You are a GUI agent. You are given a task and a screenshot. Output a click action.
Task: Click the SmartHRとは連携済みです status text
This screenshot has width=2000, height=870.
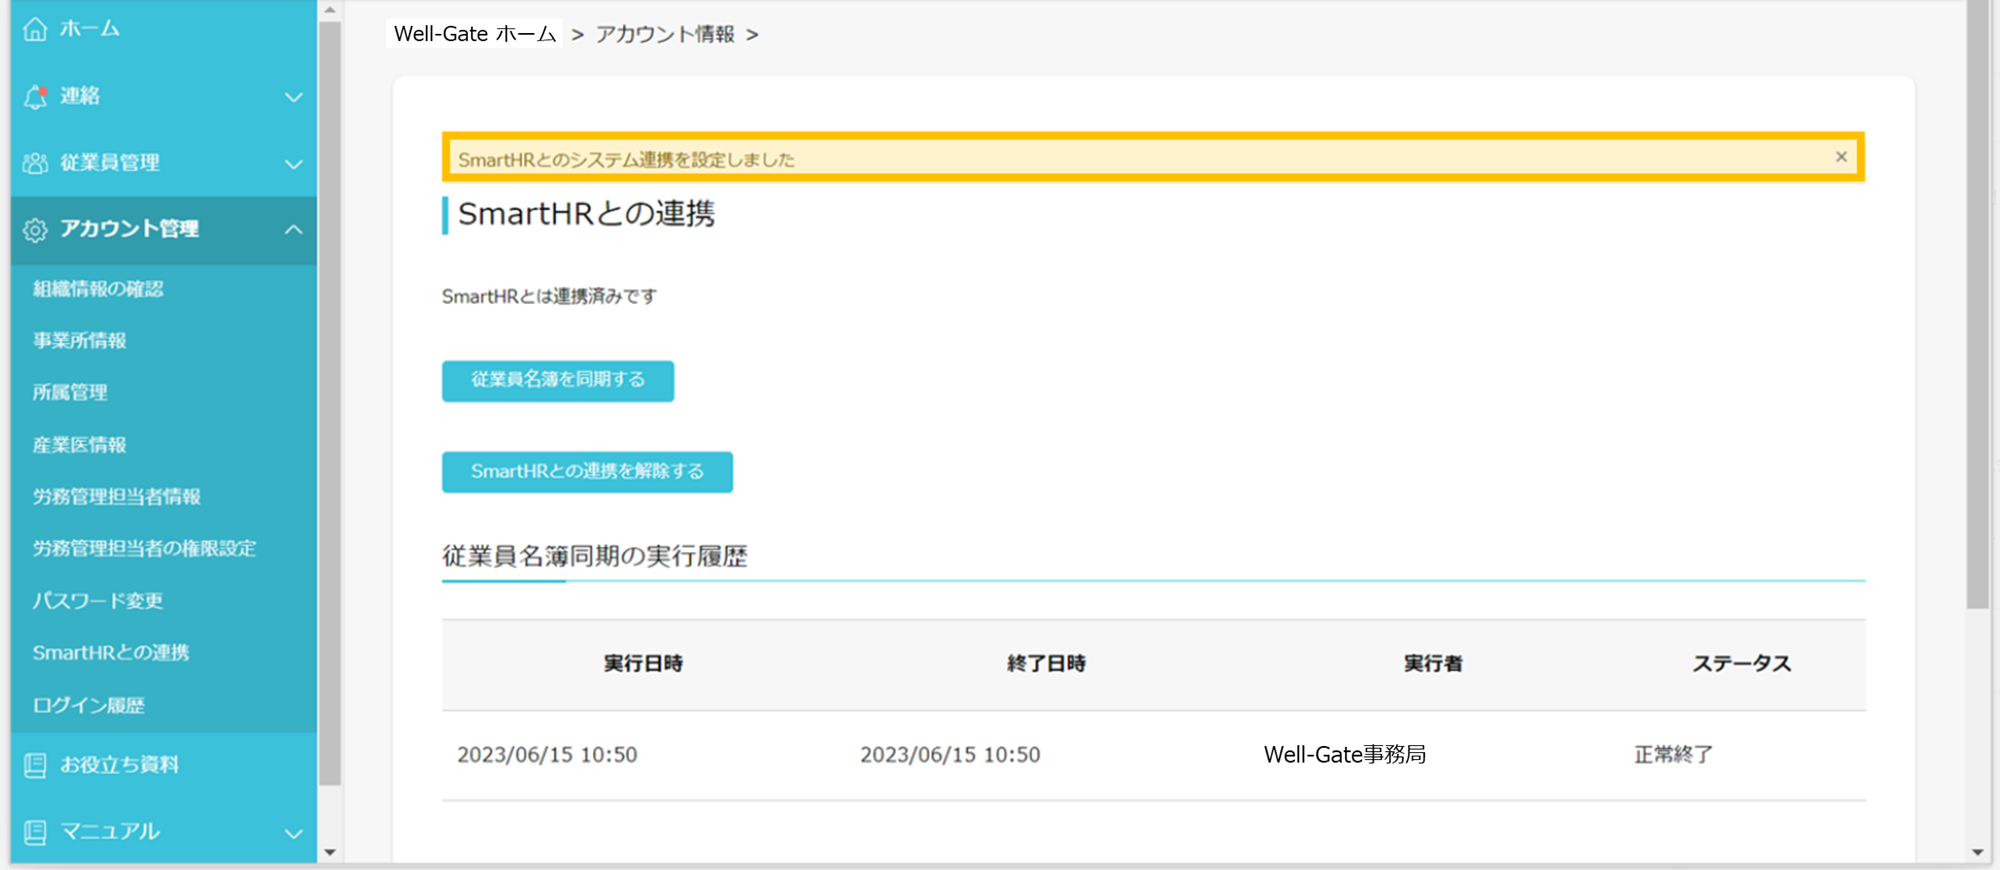(549, 297)
